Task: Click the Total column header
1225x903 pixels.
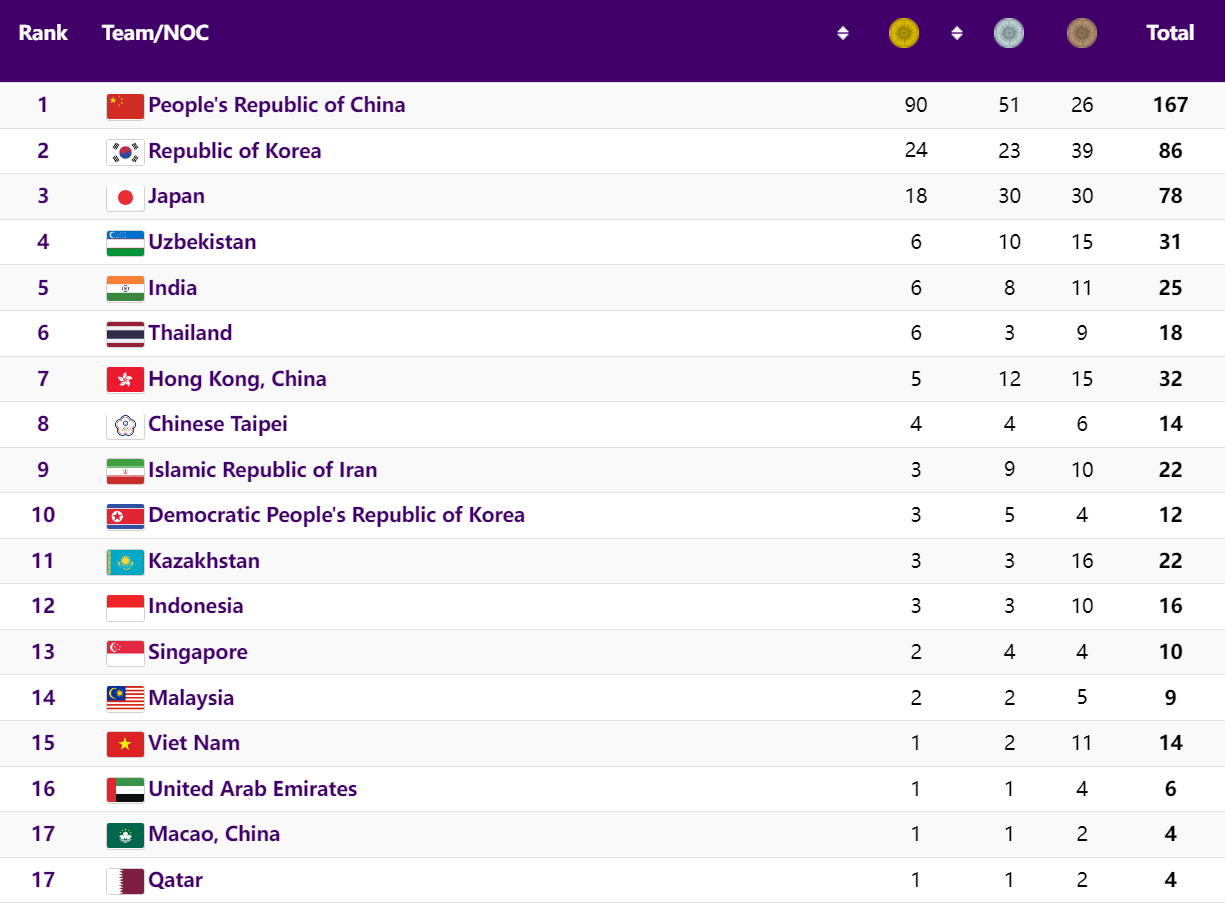Action: click(1170, 33)
